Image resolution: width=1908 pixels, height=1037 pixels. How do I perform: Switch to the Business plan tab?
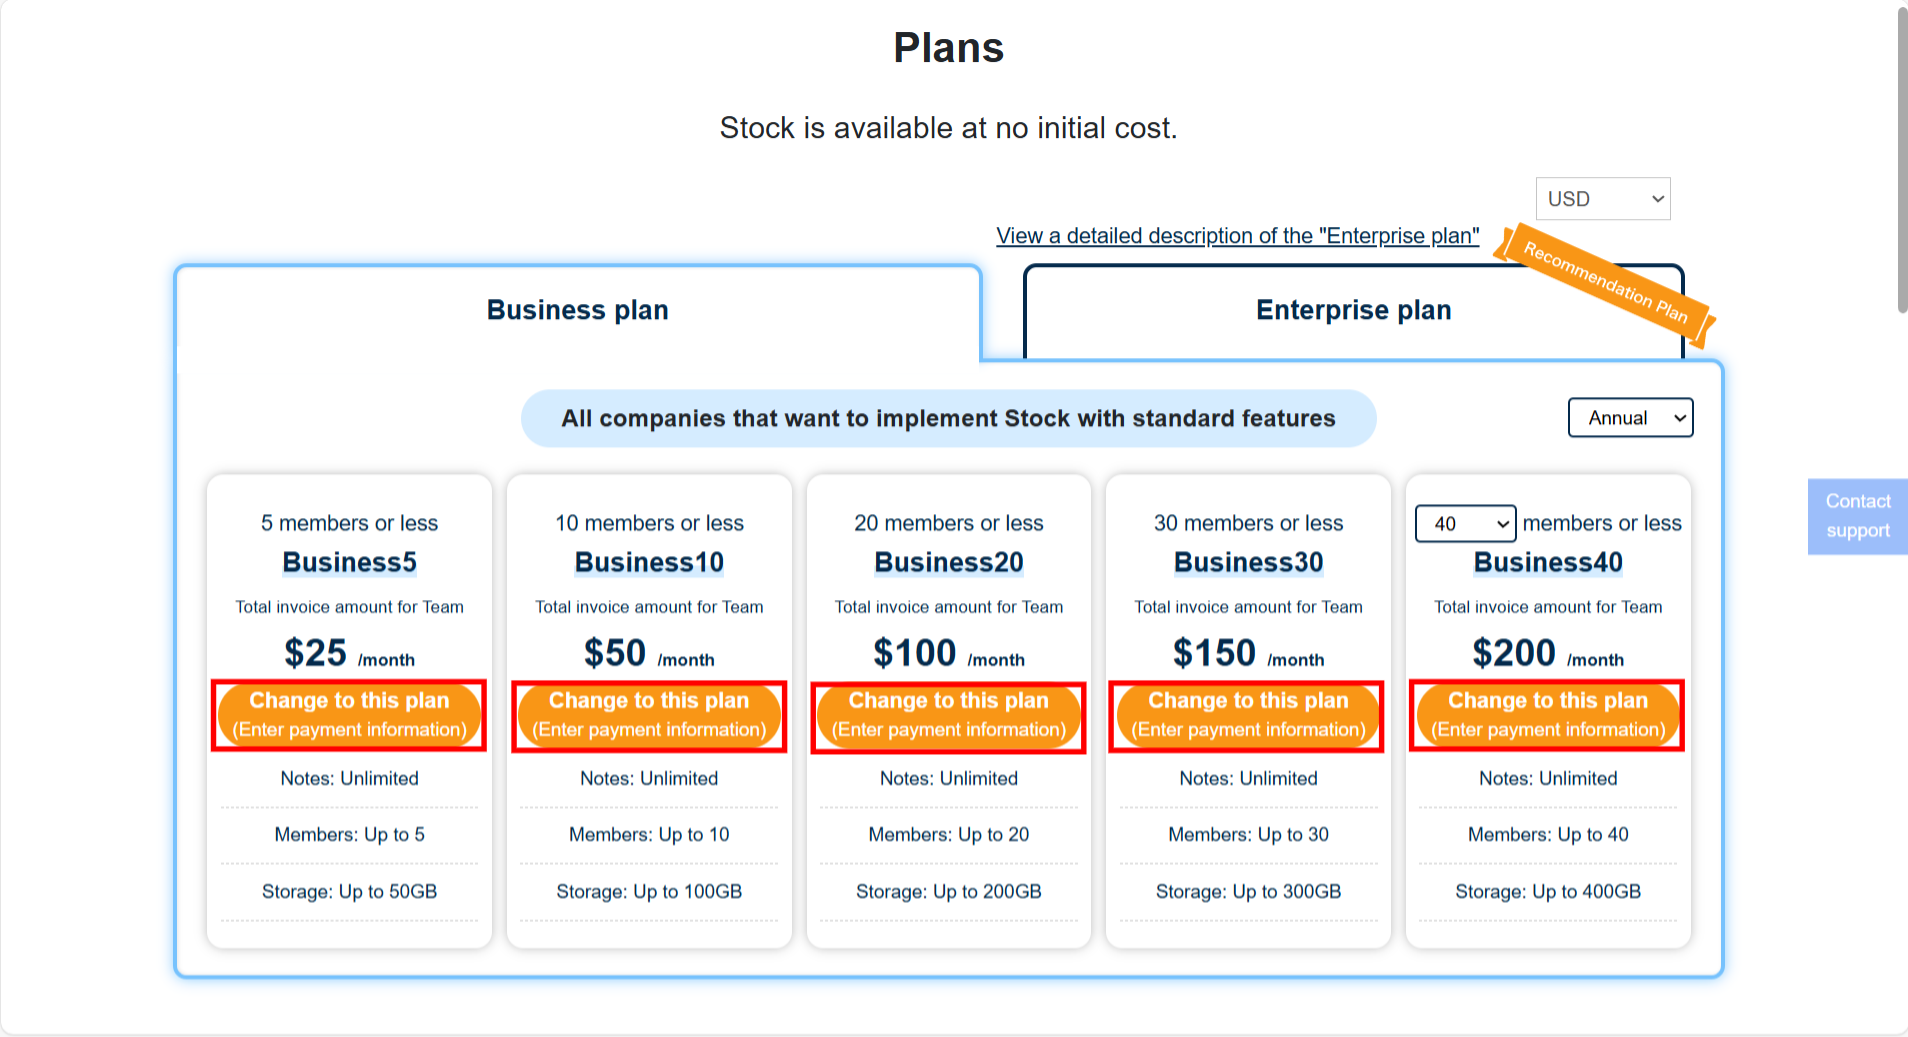(x=576, y=310)
